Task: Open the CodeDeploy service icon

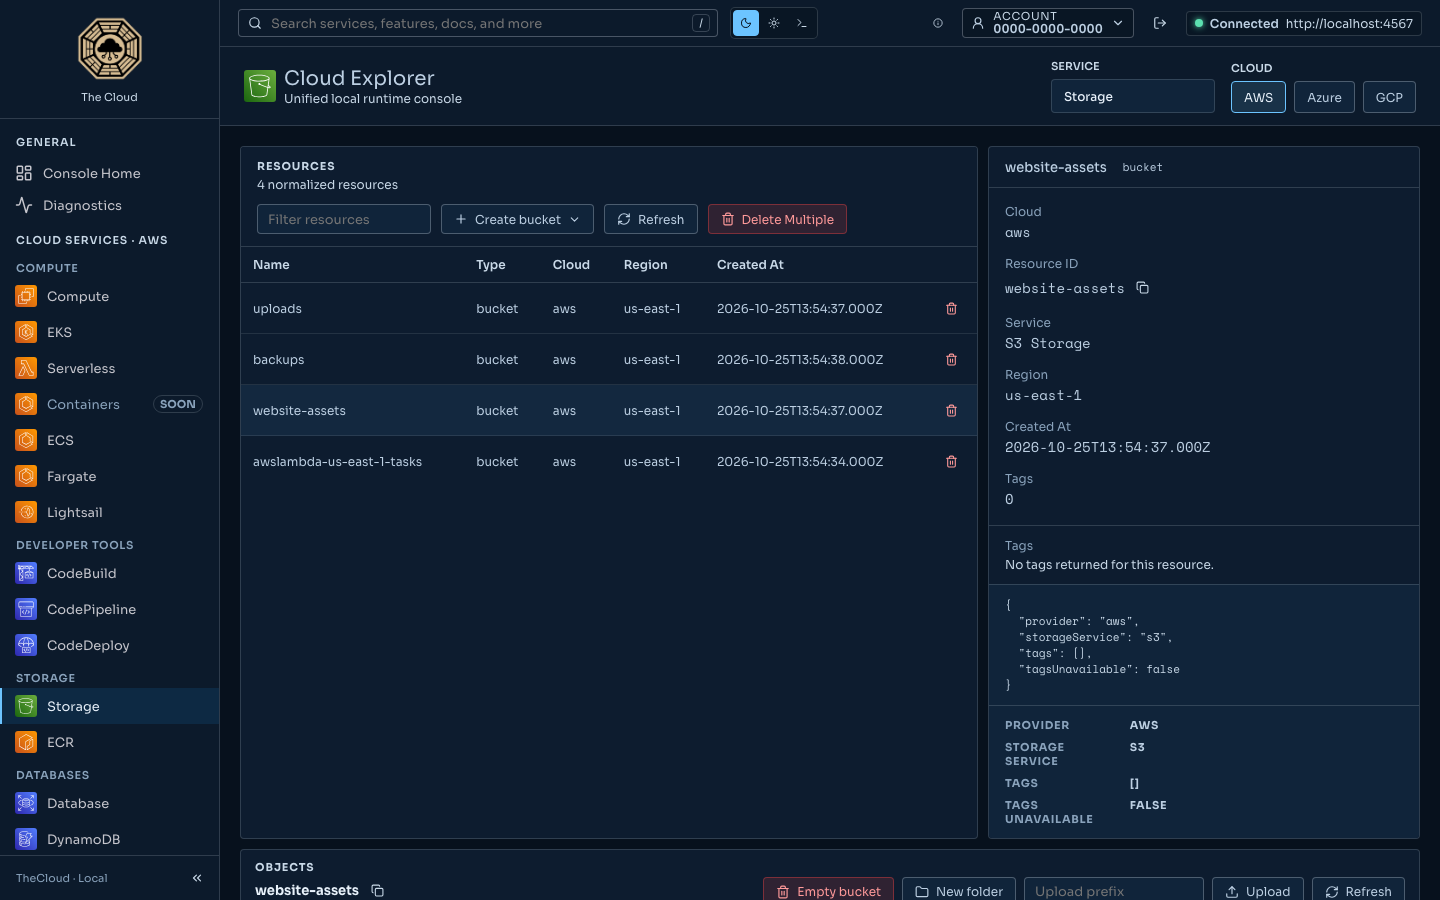Action: (26, 645)
